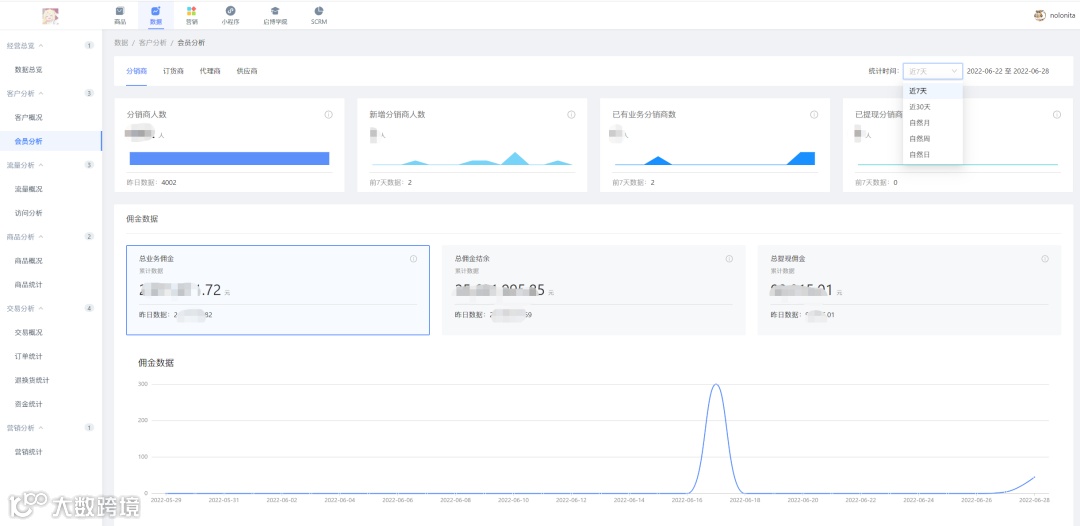
Task: Select the 总提现佣金 commission card
Action: tap(909, 290)
